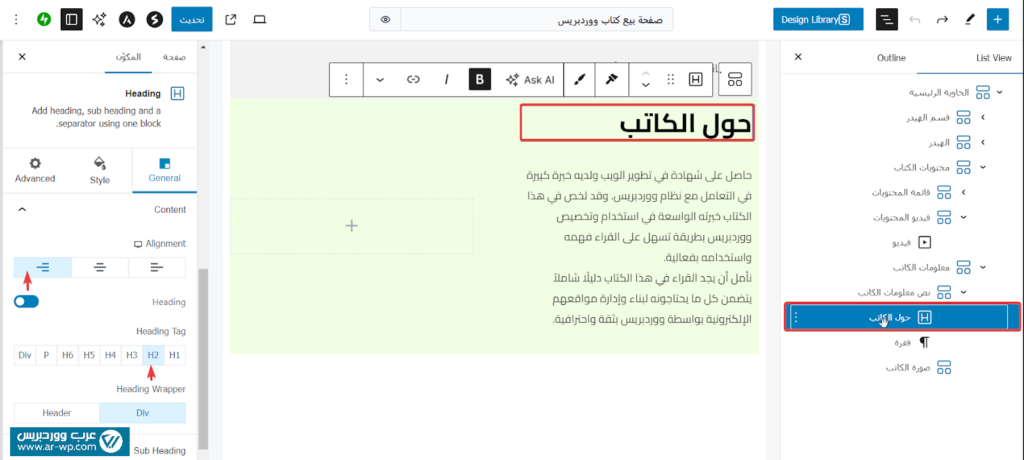The height and width of the screenshot is (460, 1024).
Task: Apply italic formatting from block toolbar
Action: pos(446,79)
